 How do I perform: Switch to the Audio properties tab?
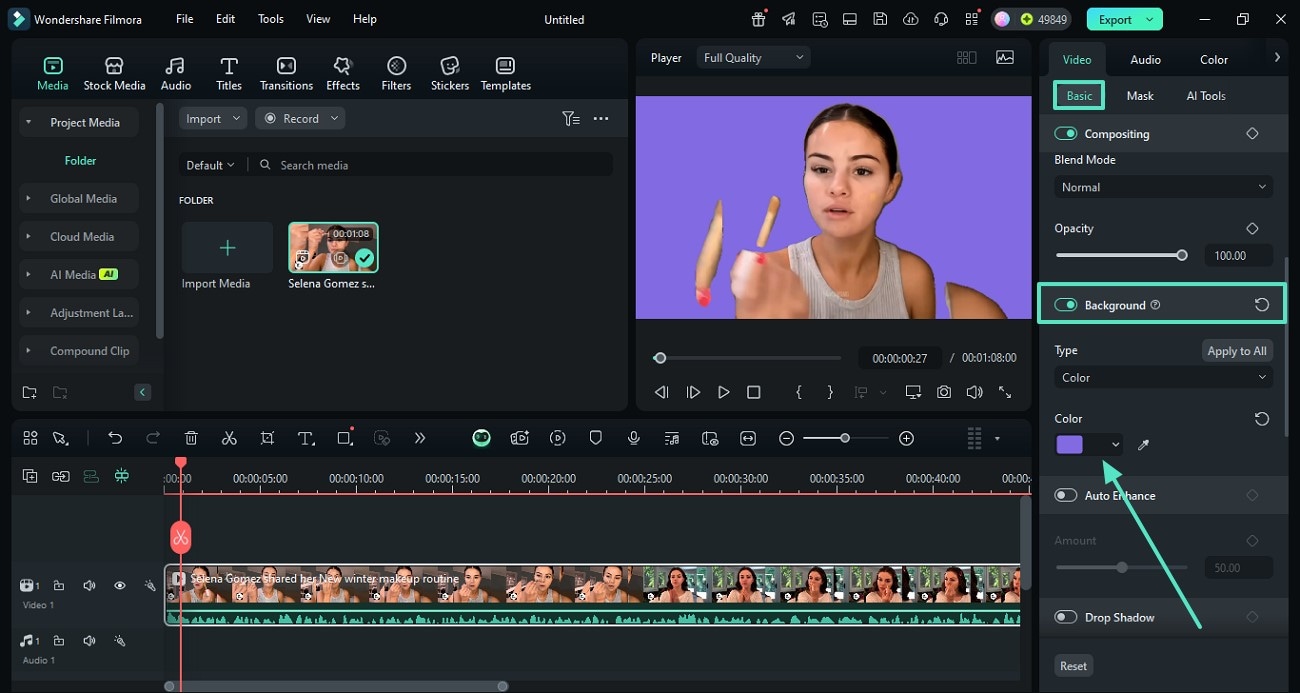pos(1145,60)
